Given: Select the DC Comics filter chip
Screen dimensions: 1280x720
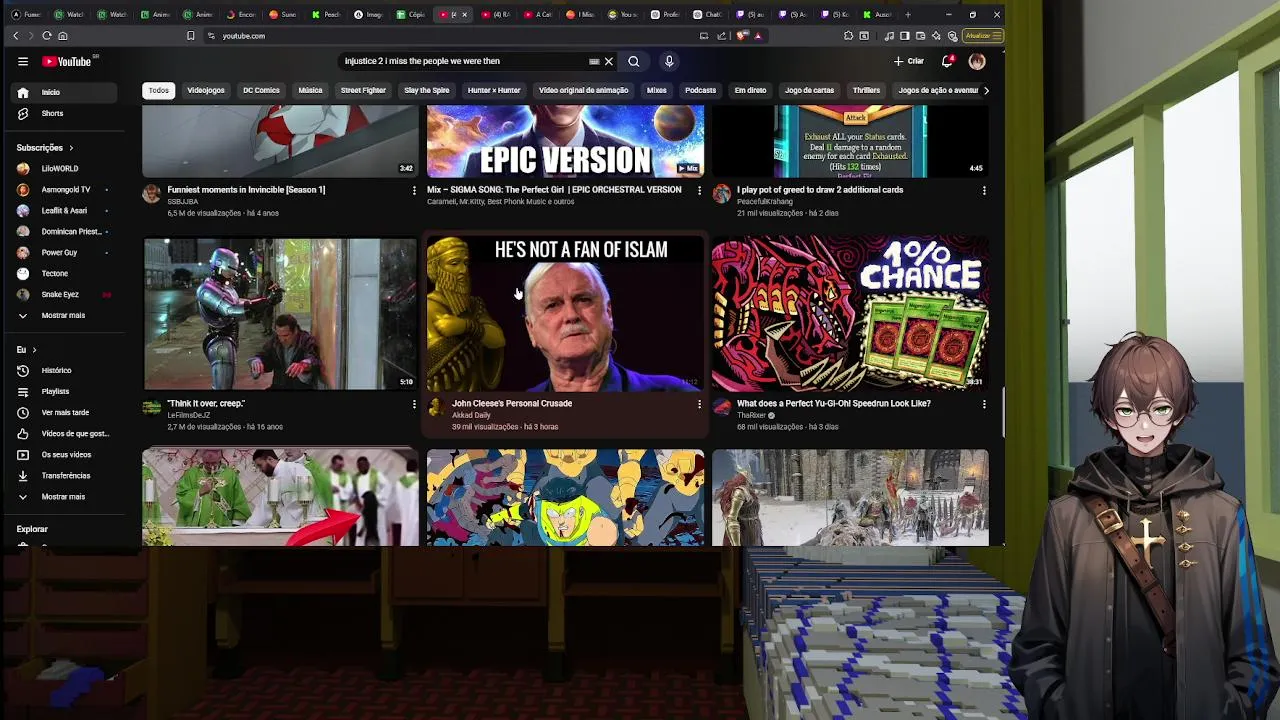Looking at the screenshot, I should (261, 90).
